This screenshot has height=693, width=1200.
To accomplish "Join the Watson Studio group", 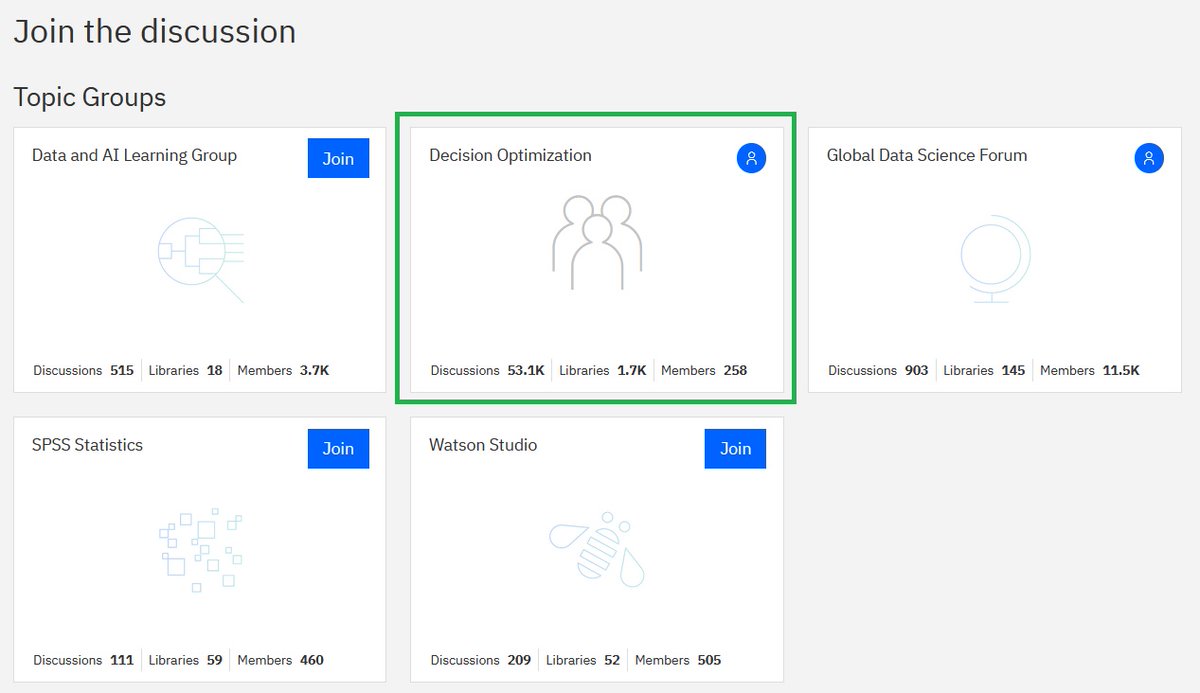I will point(735,448).
